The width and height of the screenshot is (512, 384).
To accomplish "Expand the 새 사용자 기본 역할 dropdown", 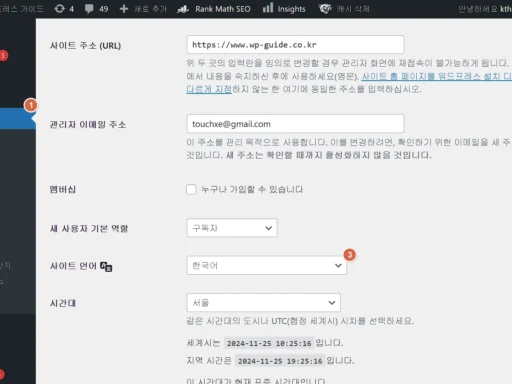I will [232, 228].
